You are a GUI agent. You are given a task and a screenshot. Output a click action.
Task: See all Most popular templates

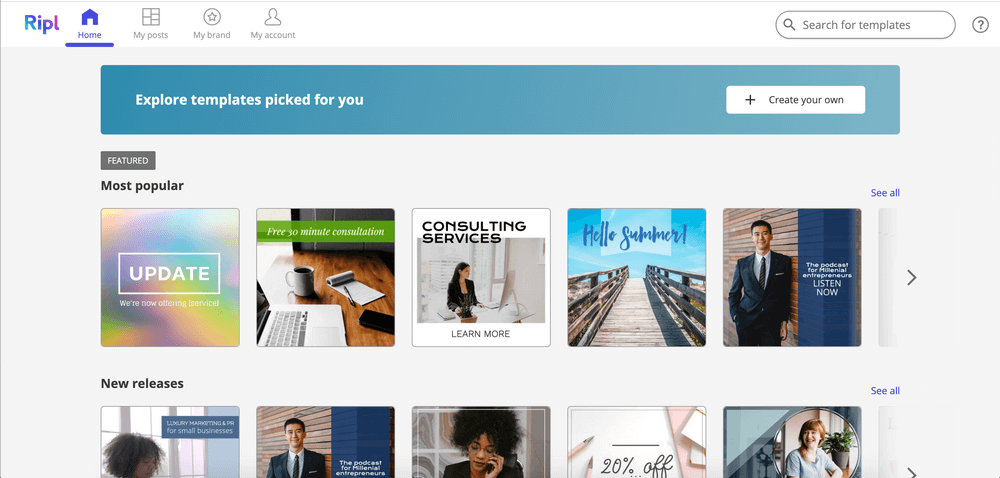(x=885, y=192)
